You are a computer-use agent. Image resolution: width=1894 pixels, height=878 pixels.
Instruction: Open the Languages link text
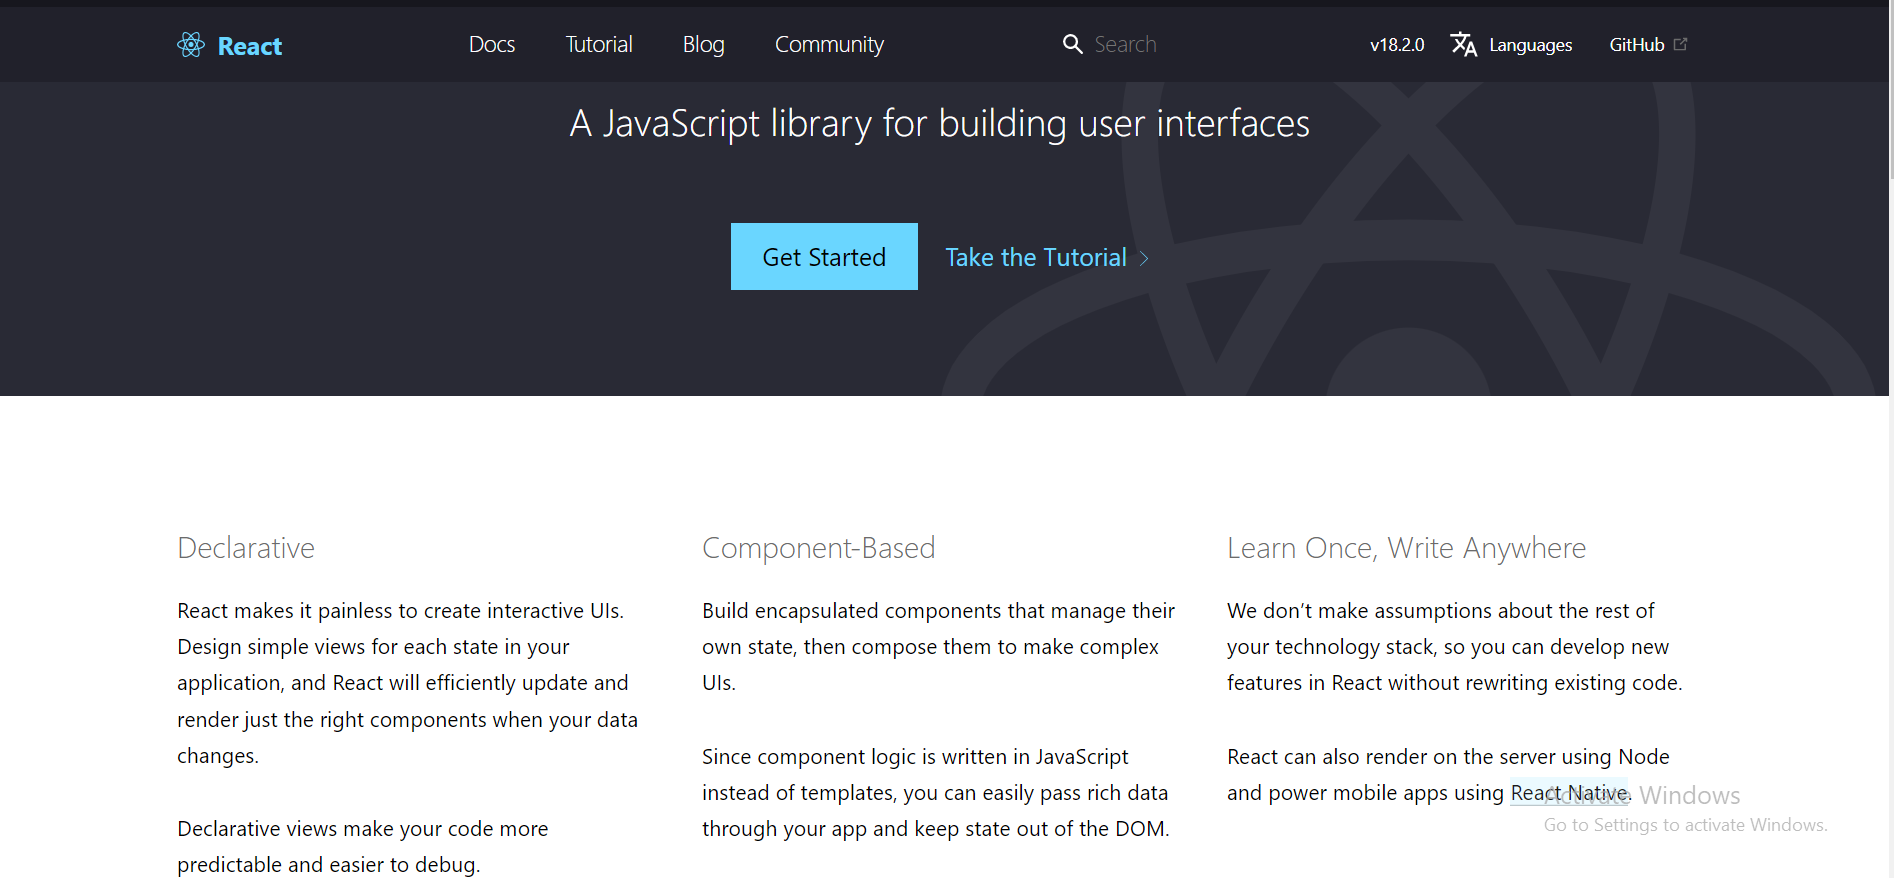tap(1531, 45)
